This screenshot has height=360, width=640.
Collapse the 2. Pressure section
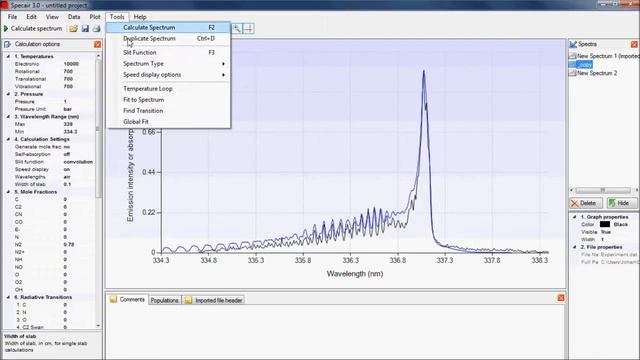(x=8, y=94)
